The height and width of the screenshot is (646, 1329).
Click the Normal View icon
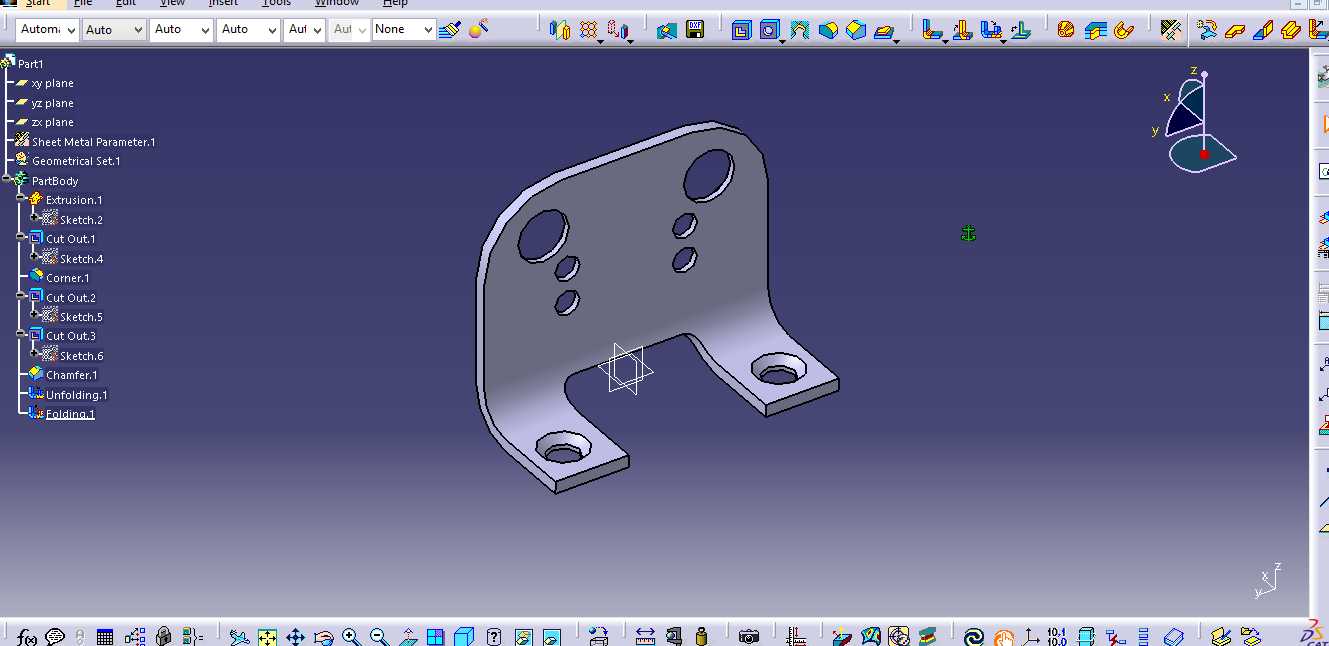(x=408, y=636)
